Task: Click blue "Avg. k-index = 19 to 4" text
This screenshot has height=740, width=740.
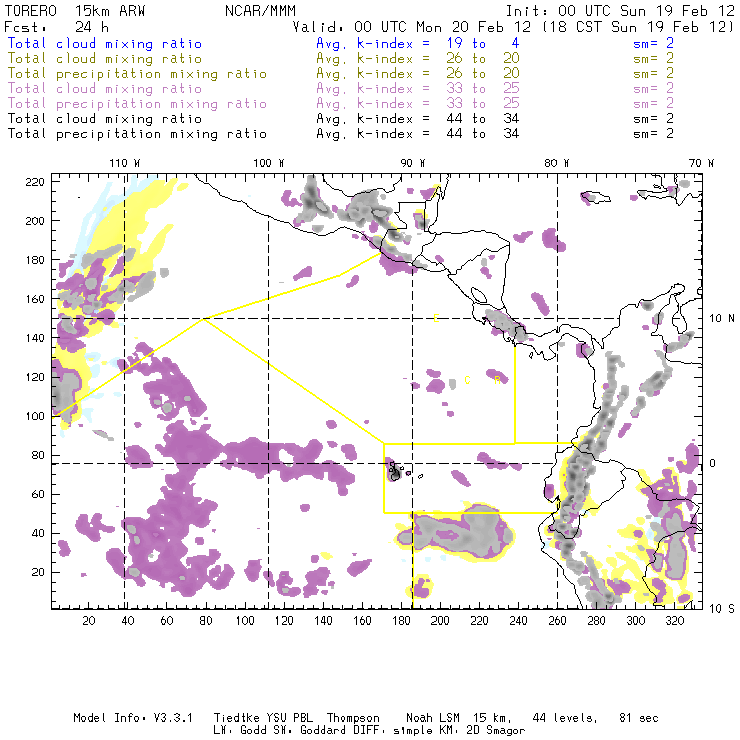Action: point(418,43)
